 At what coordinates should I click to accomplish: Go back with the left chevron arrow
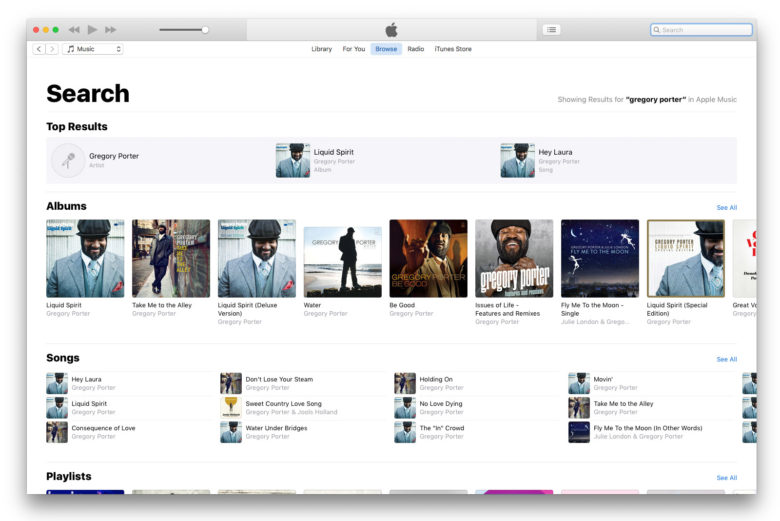39,49
